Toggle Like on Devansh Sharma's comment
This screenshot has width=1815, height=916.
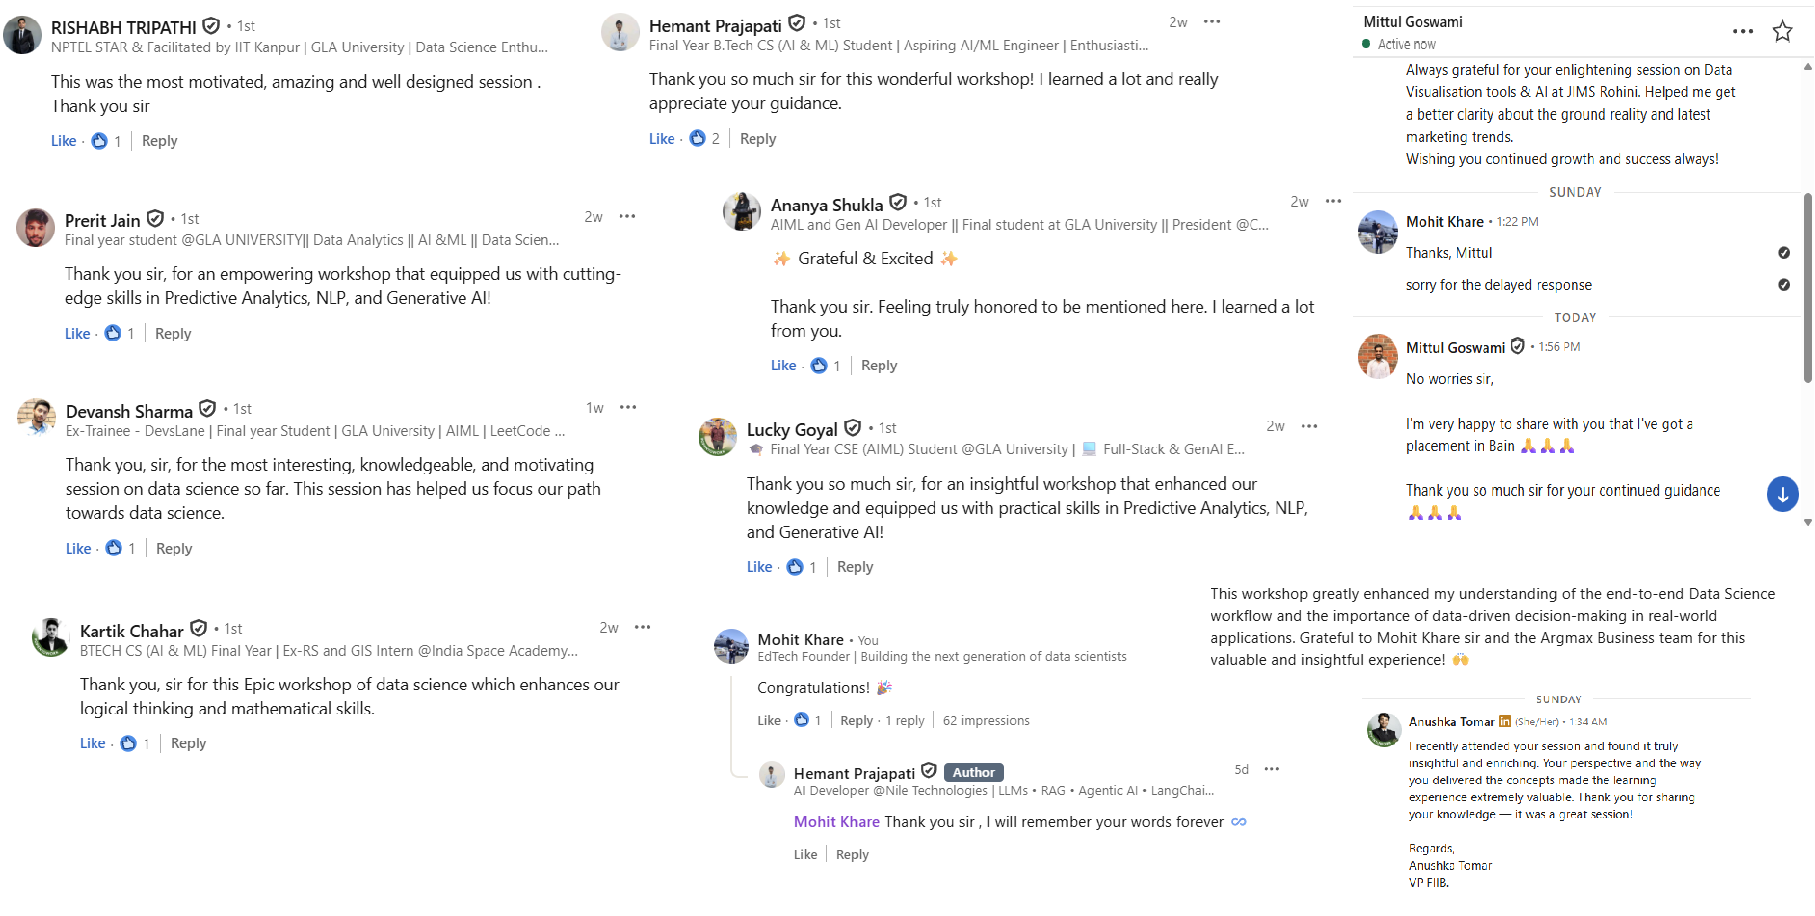pos(77,548)
